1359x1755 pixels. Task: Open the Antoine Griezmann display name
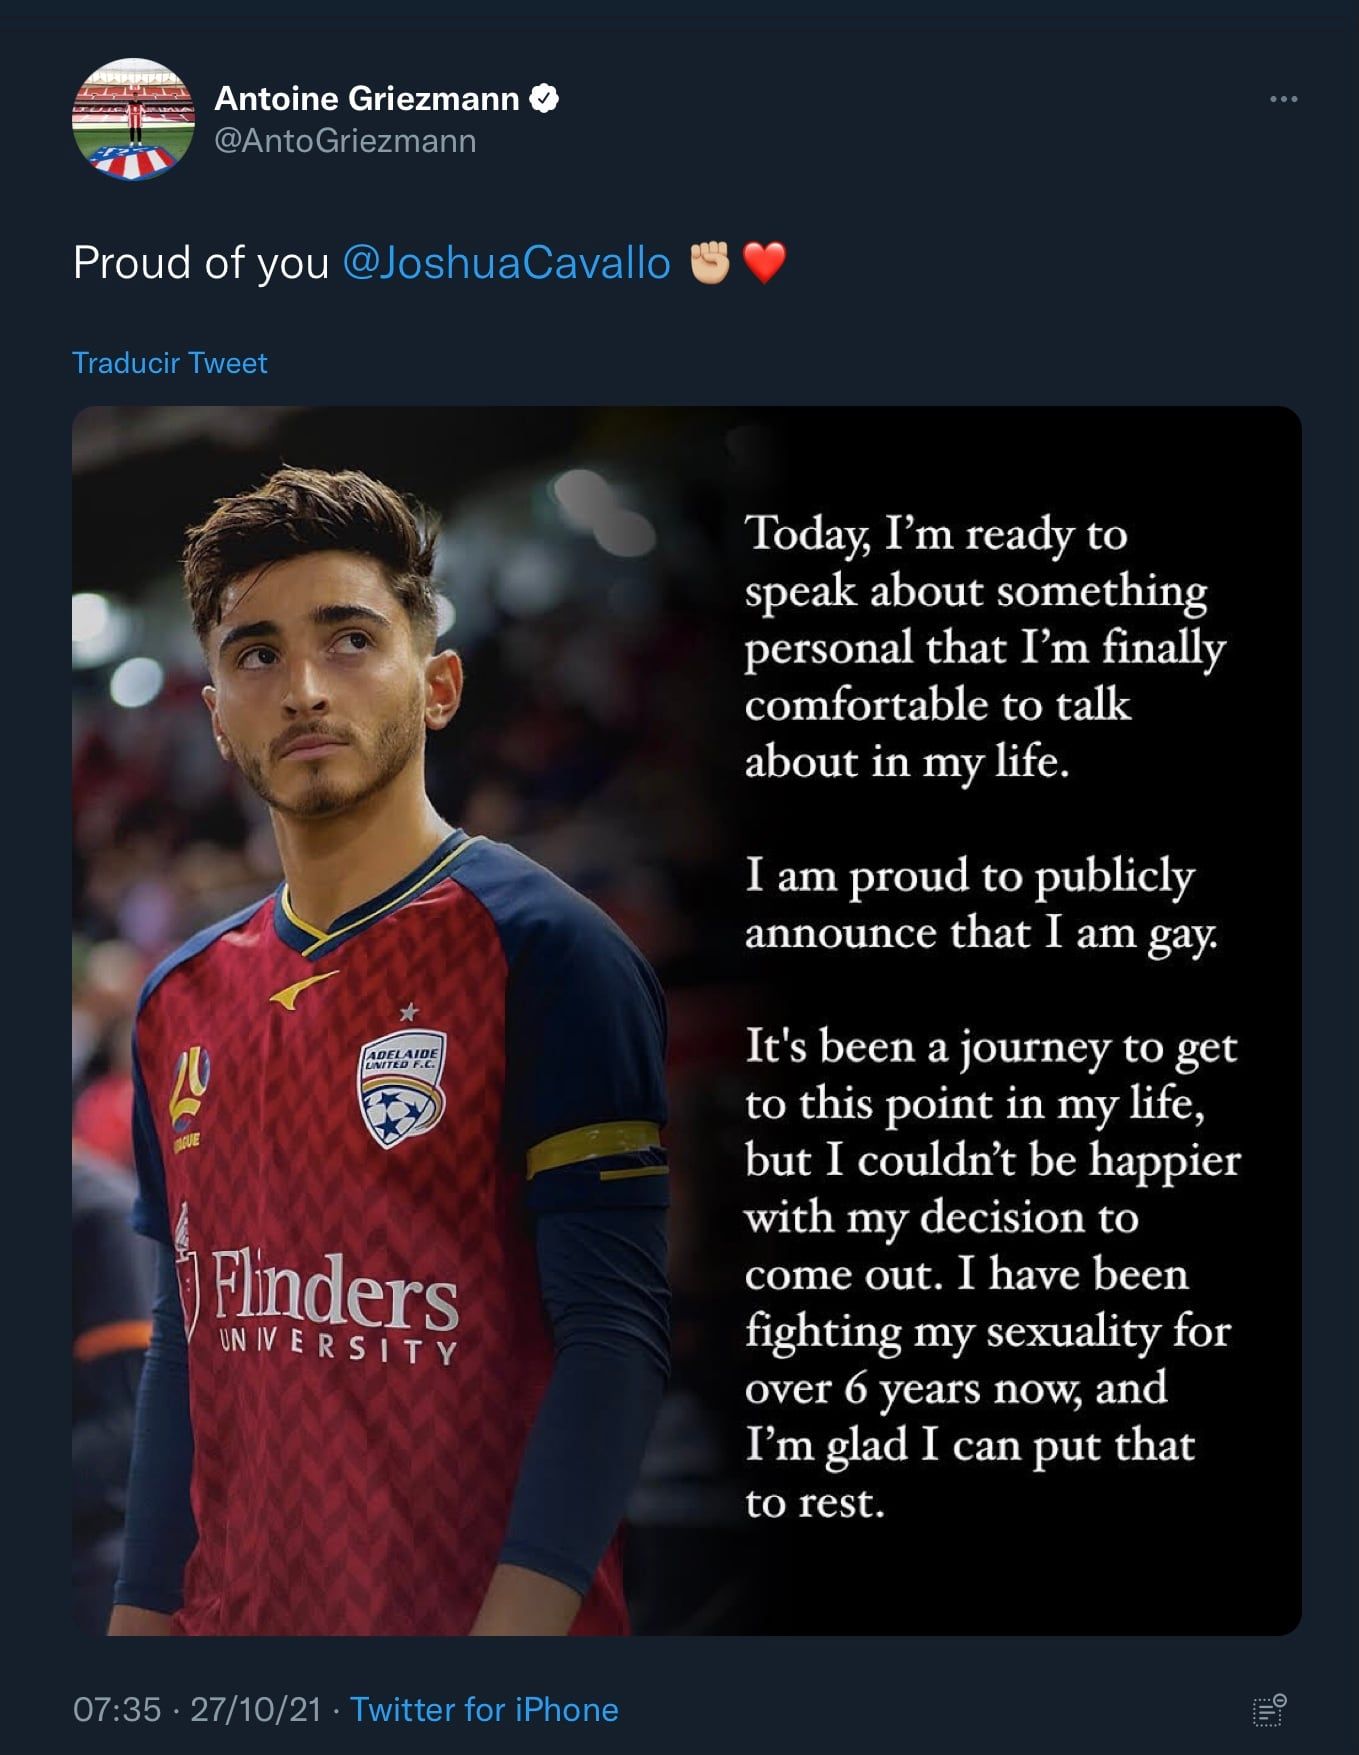(366, 98)
